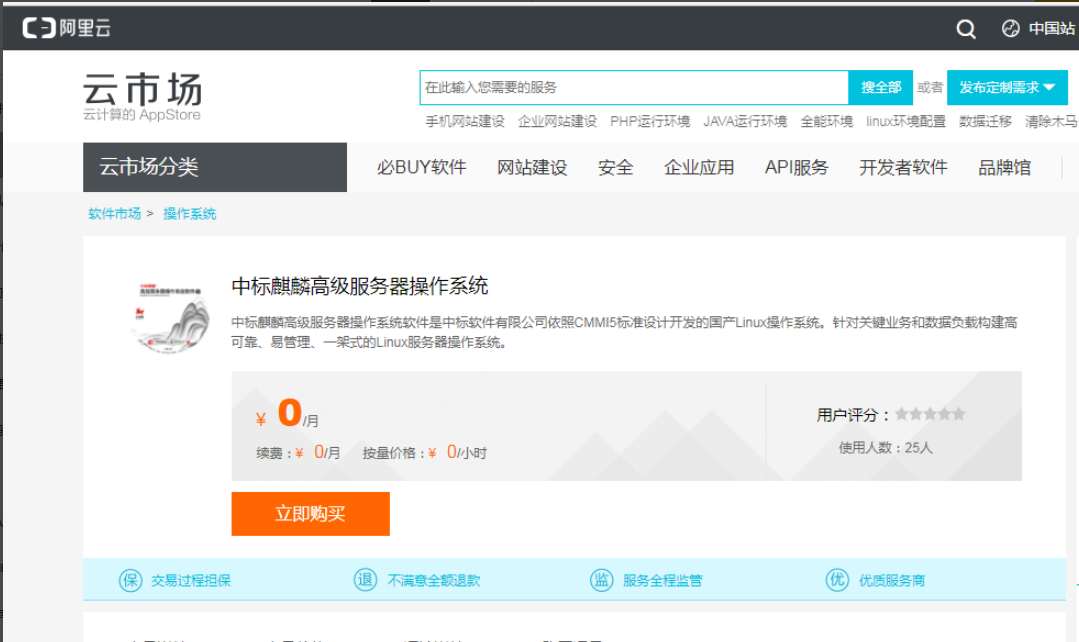The image size is (1079, 642).
Task: Click the linux环境配置 suggestion link
Action: pyautogui.click(x=906, y=122)
